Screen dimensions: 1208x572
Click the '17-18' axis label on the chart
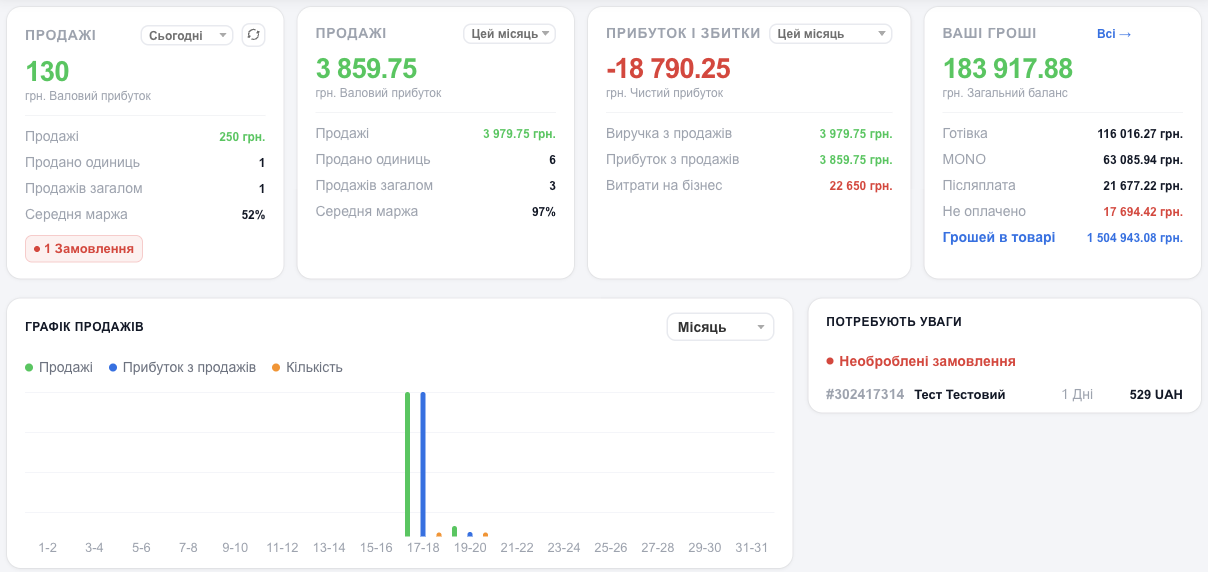point(423,548)
